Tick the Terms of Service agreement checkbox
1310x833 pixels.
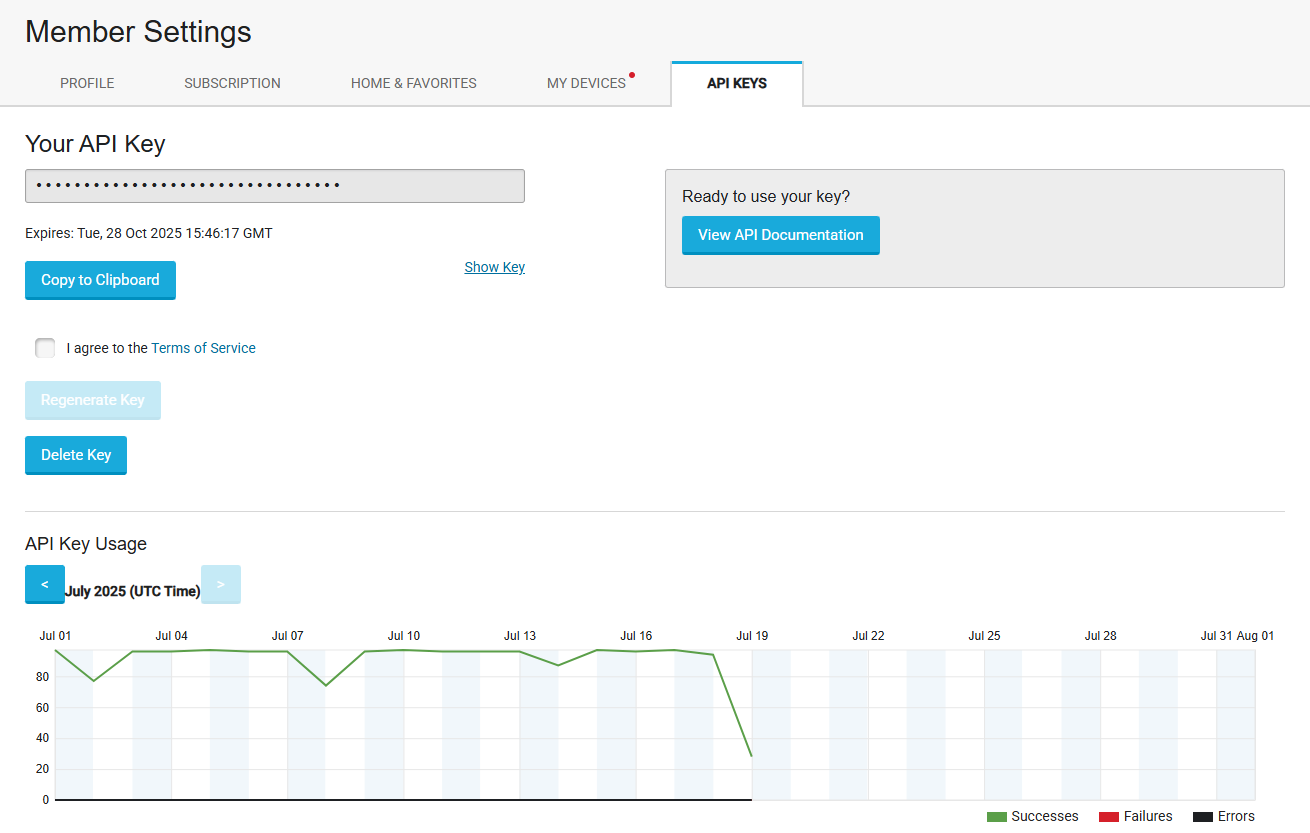click(45, 348)
